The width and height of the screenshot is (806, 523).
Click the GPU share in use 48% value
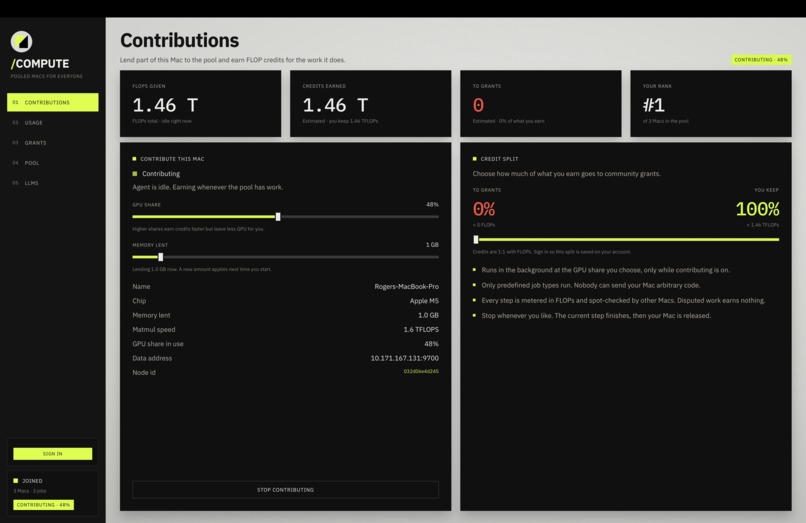[x=431, y=344]
